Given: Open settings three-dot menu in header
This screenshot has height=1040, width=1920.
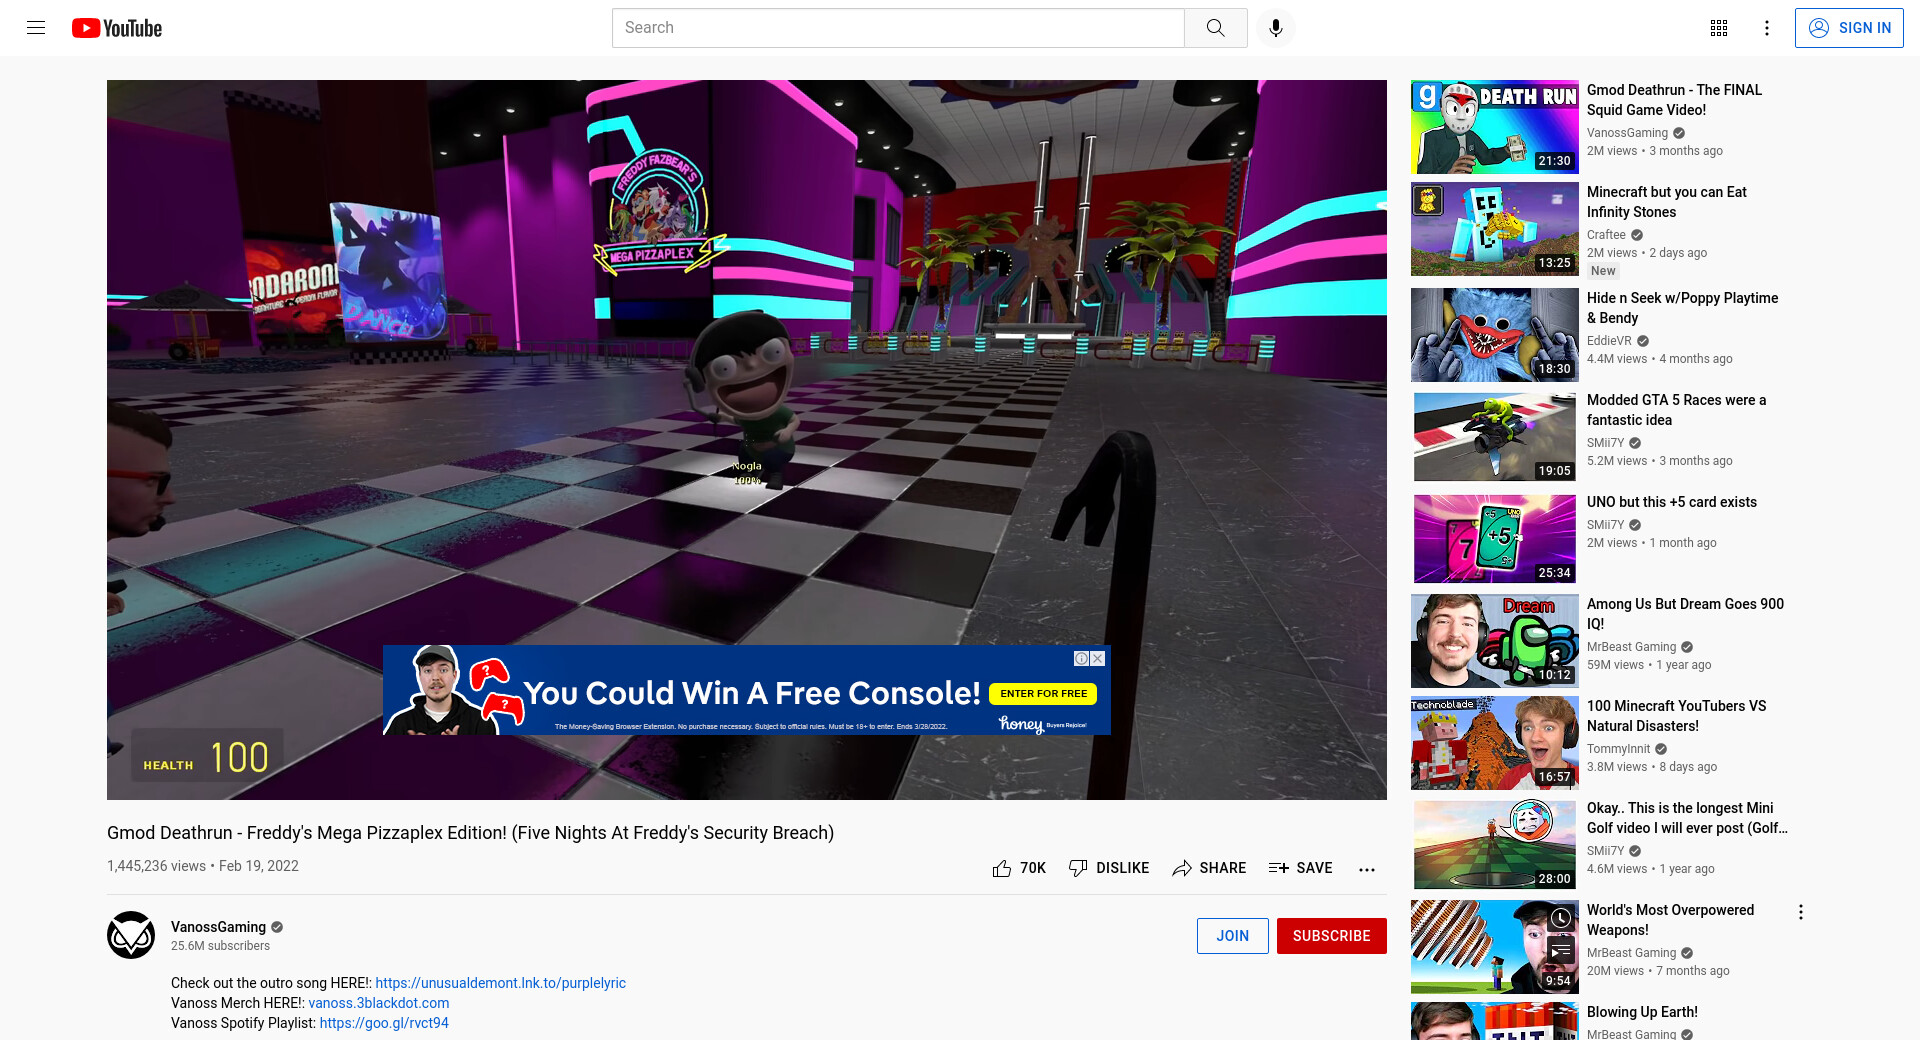Looking at the screenshot, I should point(1767,28).
